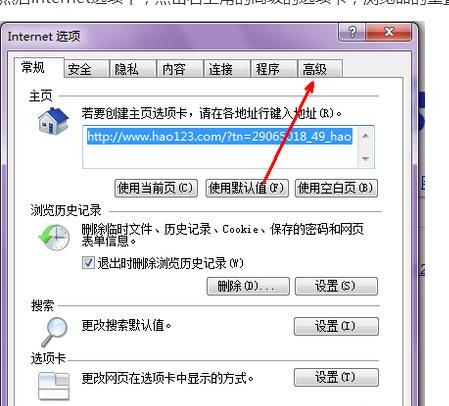The width and height of the screenshot is (449, 406).
Task: Click the up arrow in home page URL box
Action: pos(365,136)
